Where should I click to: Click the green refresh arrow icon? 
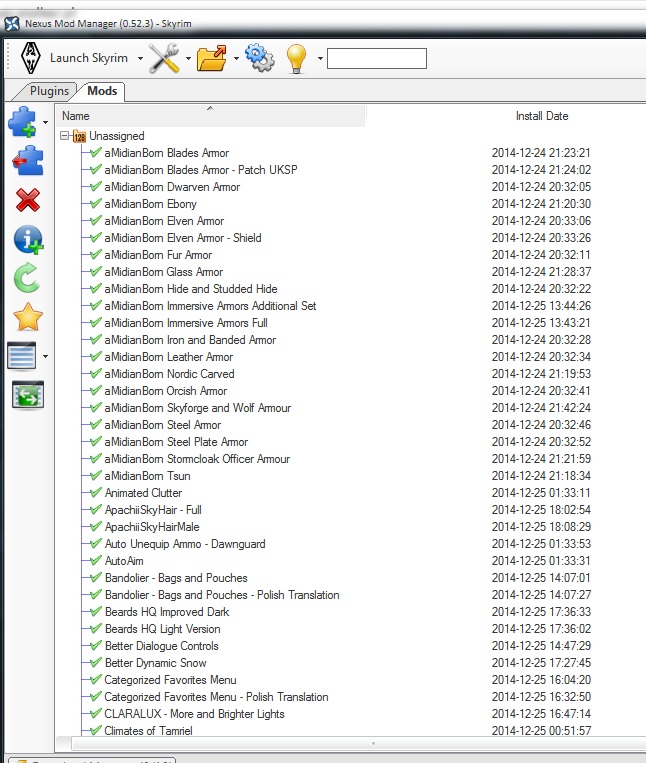click(27, 278)
